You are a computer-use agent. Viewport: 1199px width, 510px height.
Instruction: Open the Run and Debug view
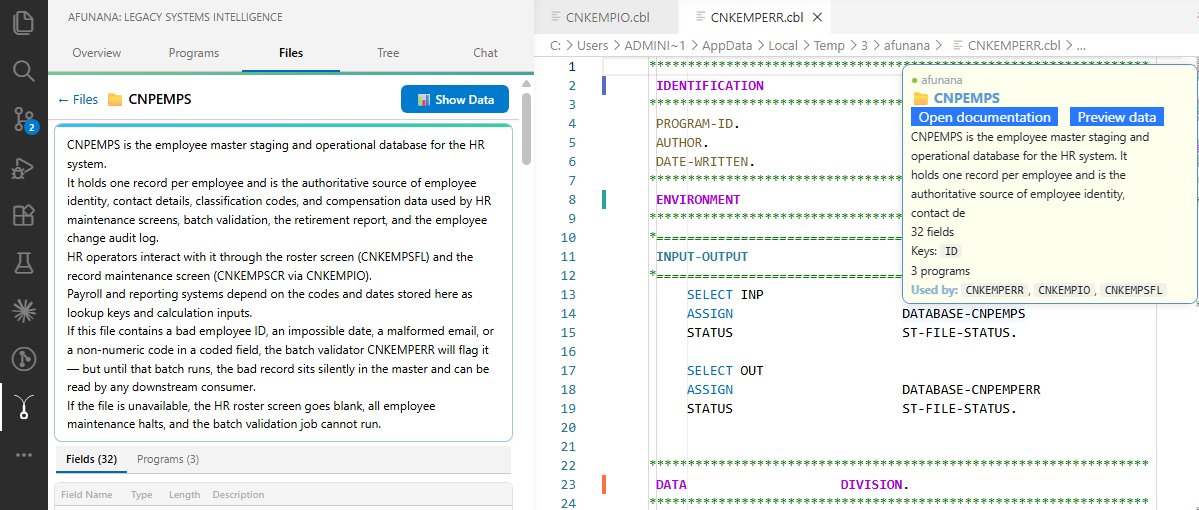click(x=24, y=167)
